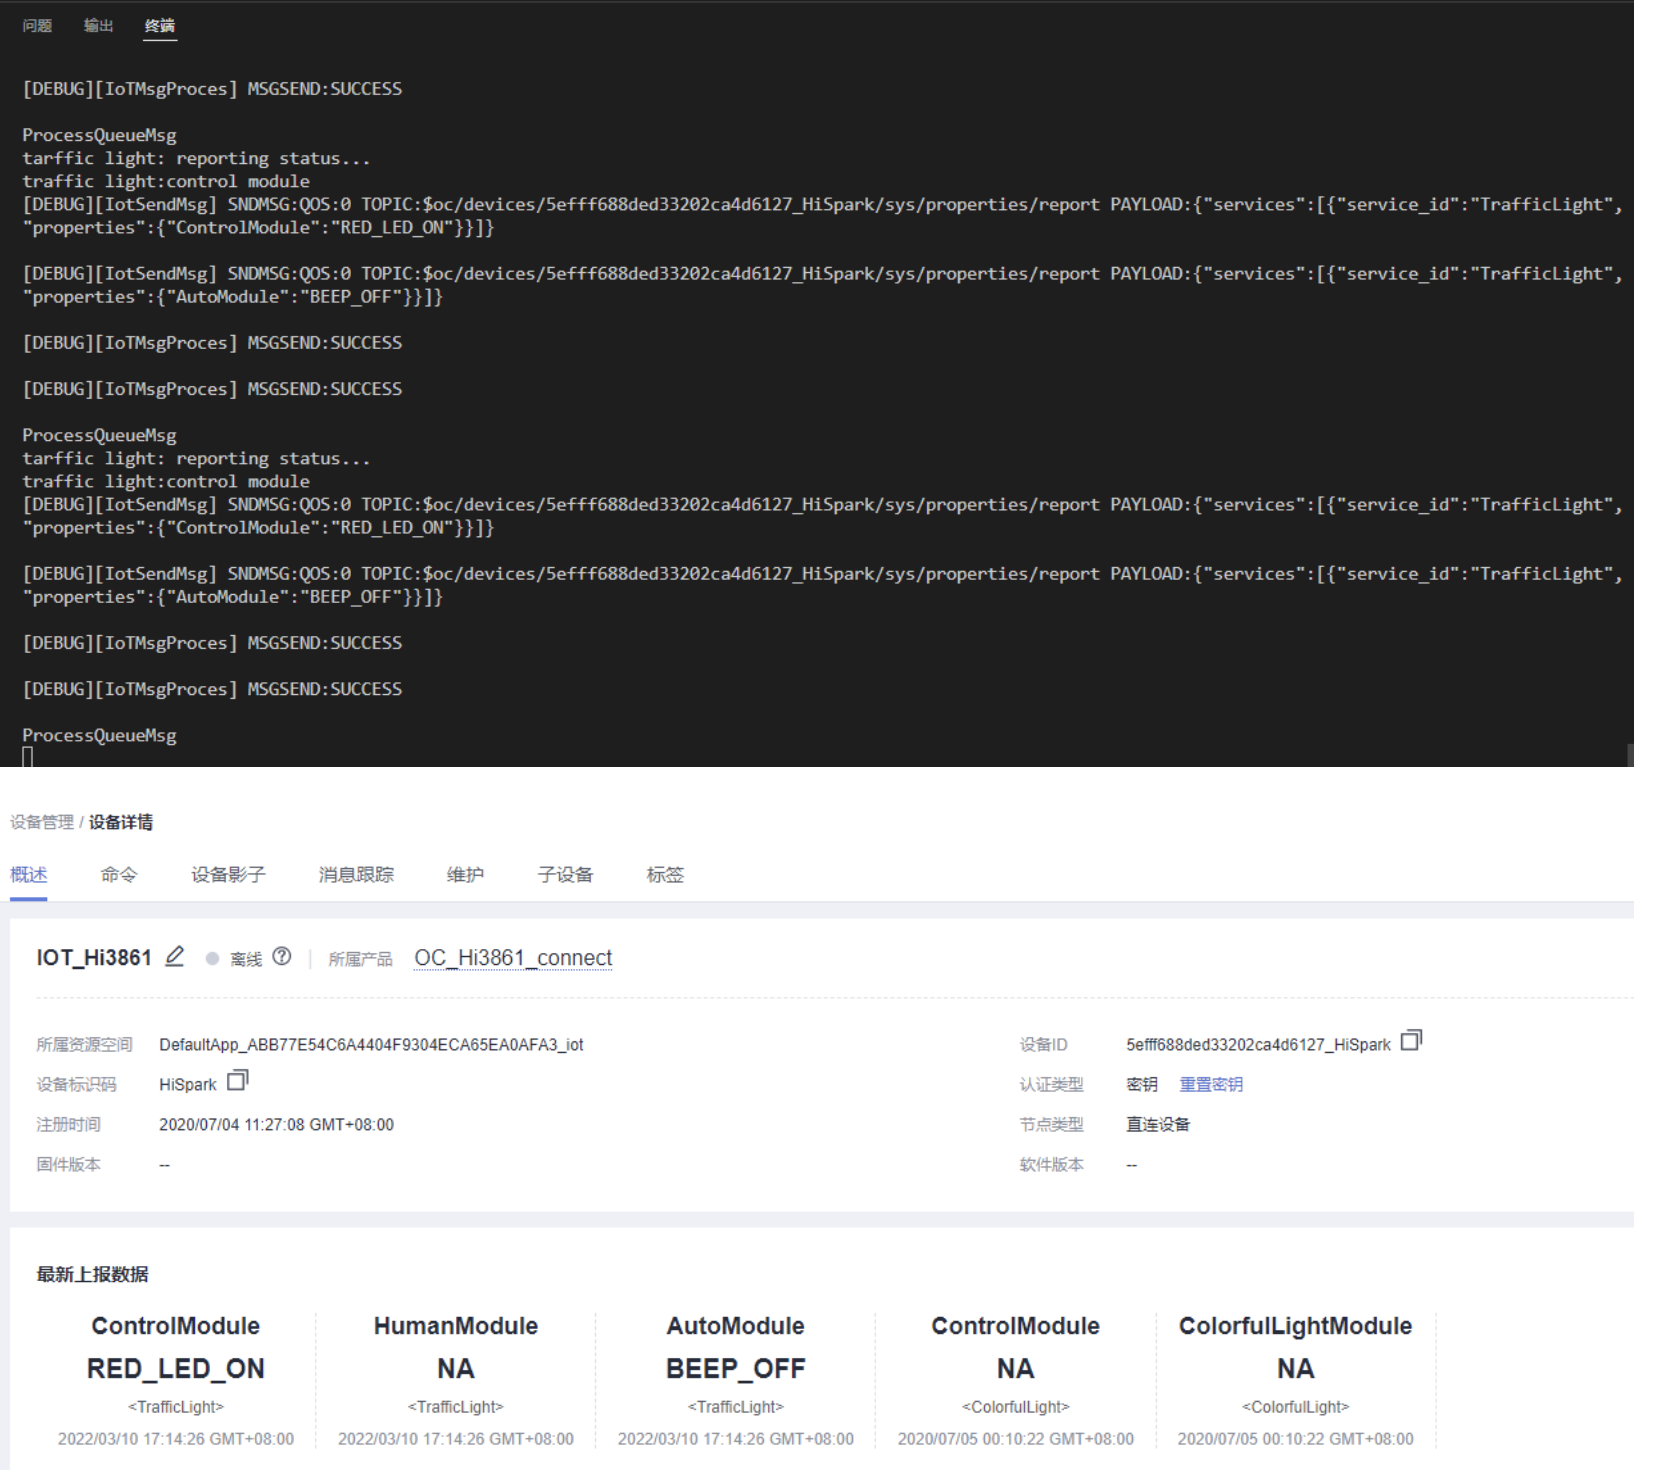The image size is (1680, 1474).
Task: Click the 重置密钥 reset key link
Action: (1211, 1084)
